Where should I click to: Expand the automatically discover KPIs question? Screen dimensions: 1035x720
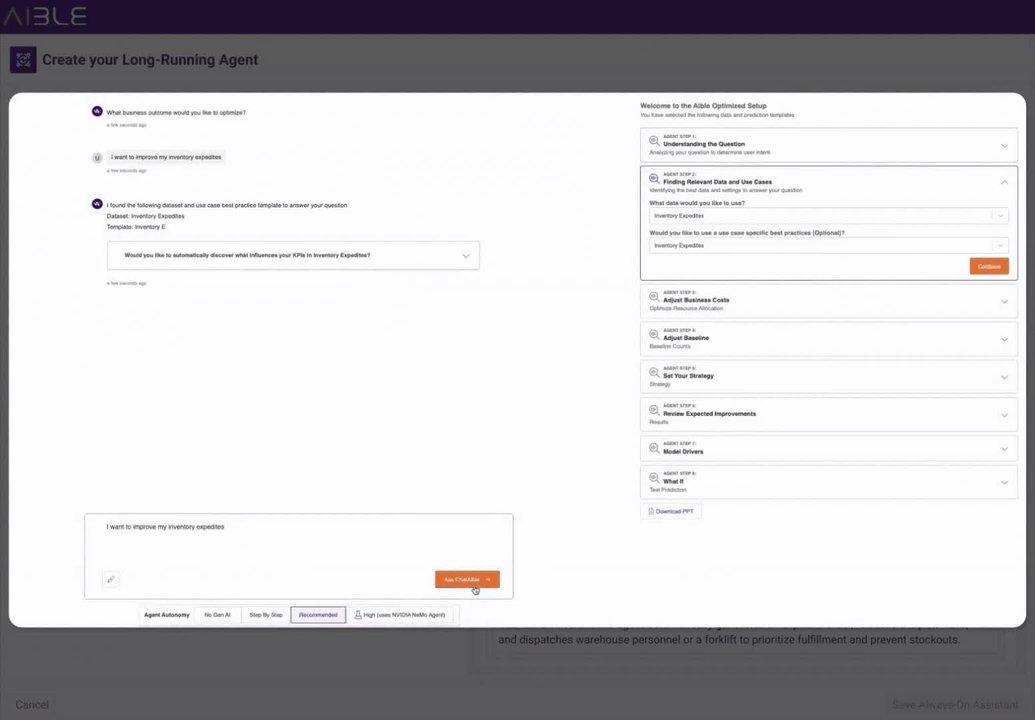click(x=293, y=255)
